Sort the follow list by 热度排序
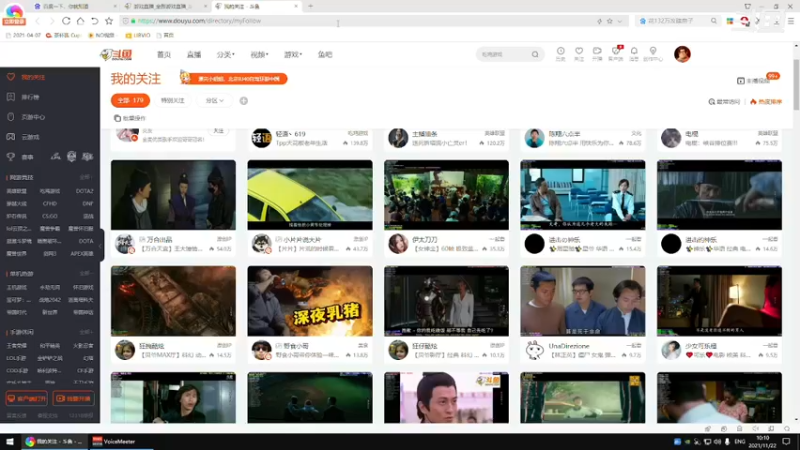Viewport: 800px width, 450px height. (765, 102)
